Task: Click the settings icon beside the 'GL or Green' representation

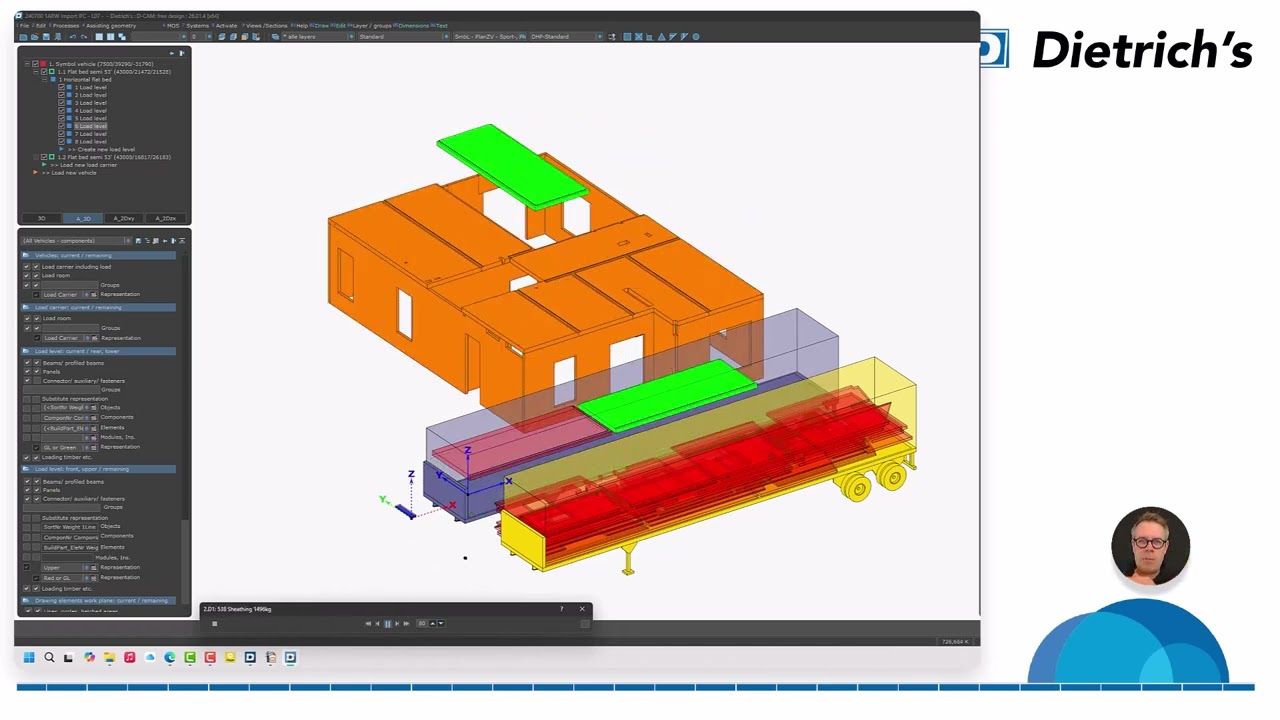Action: (x=94, y=447)
